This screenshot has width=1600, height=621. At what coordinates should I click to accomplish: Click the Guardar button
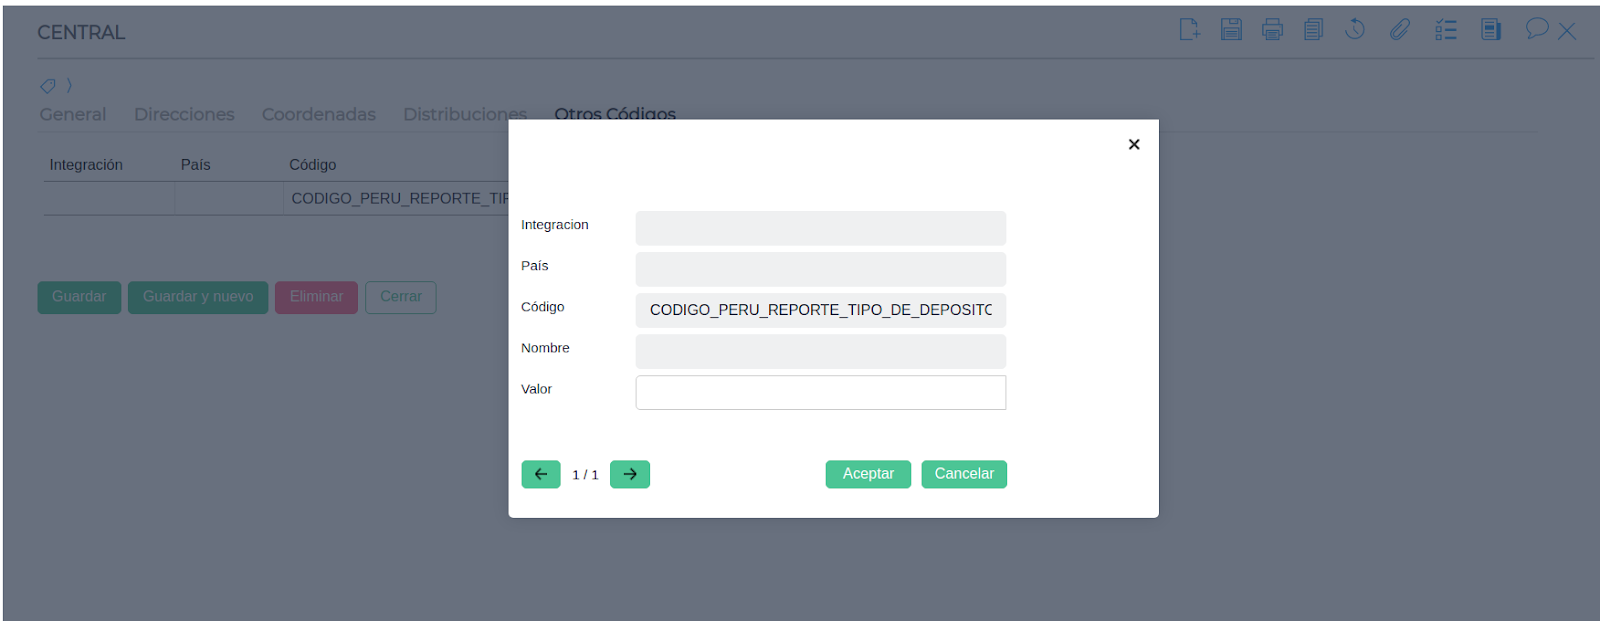(x=79, y=297)
